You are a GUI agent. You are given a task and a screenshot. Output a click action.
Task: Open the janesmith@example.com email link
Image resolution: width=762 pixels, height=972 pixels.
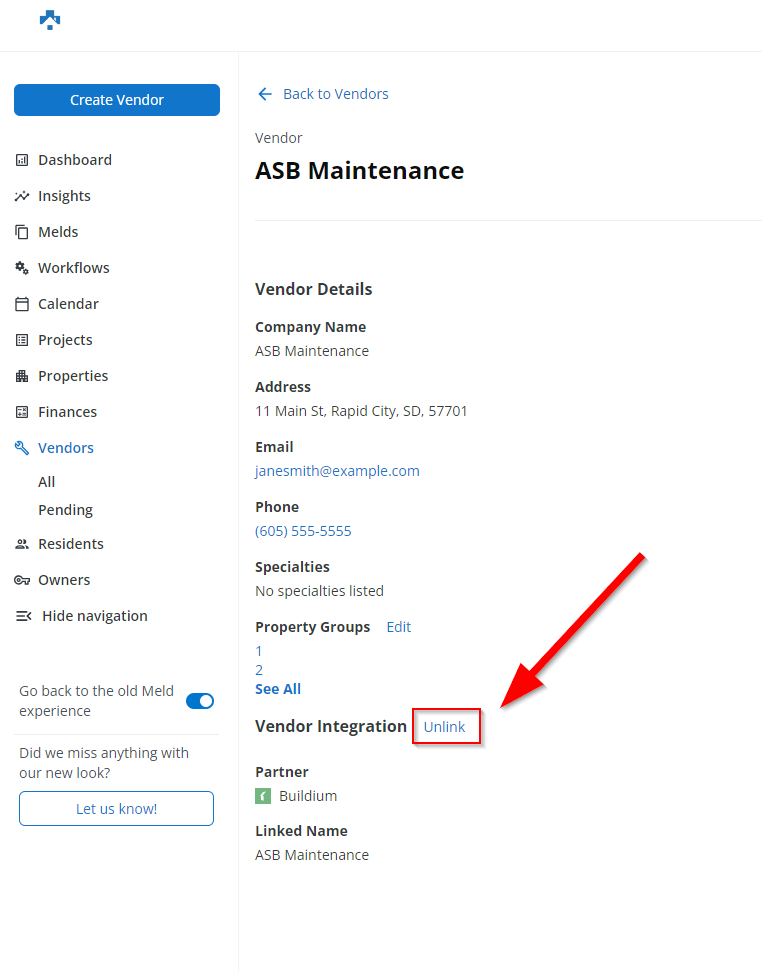tap(337, 471)
